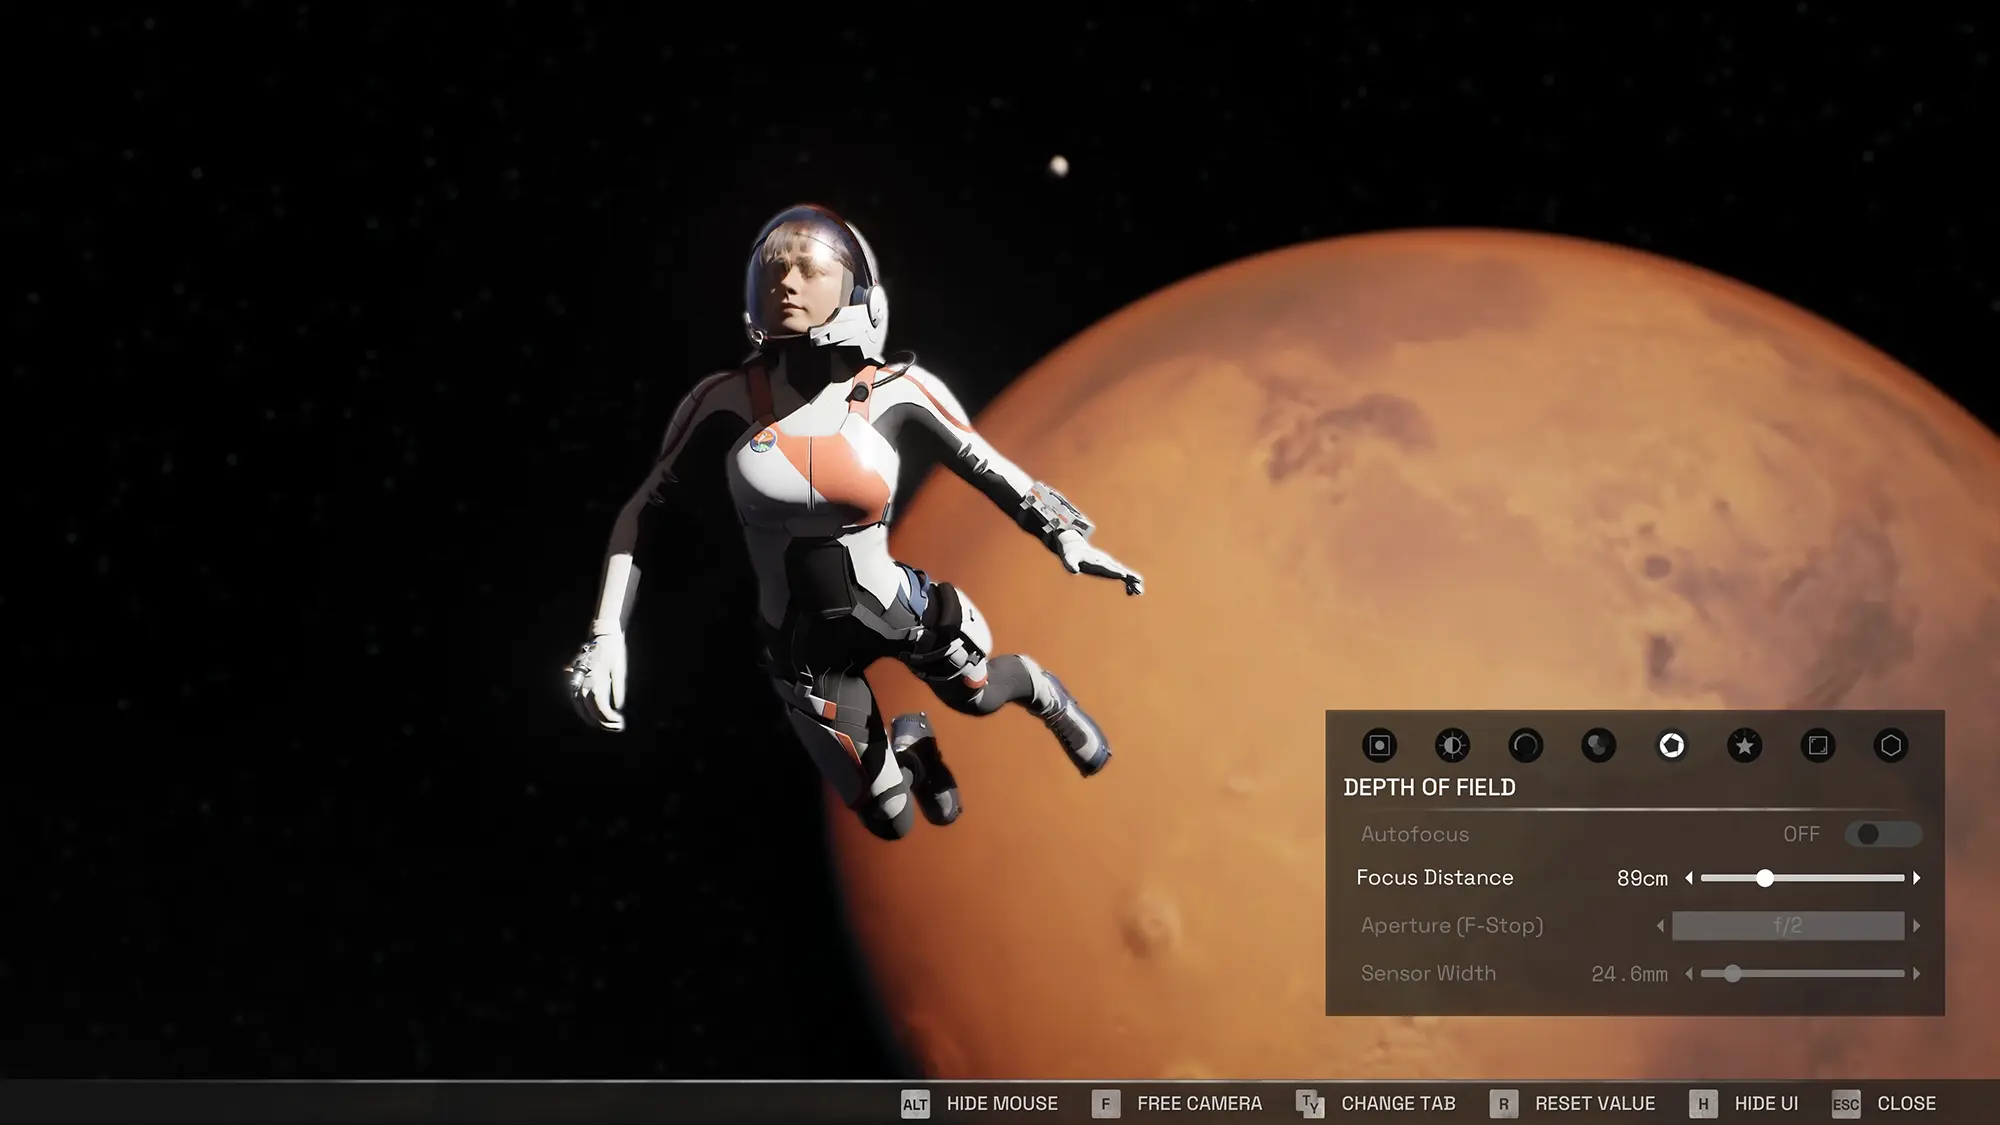Screen dimensions: 2000x1125
Task: Open the vignette ring tab icon
Action: (1525, 745)
